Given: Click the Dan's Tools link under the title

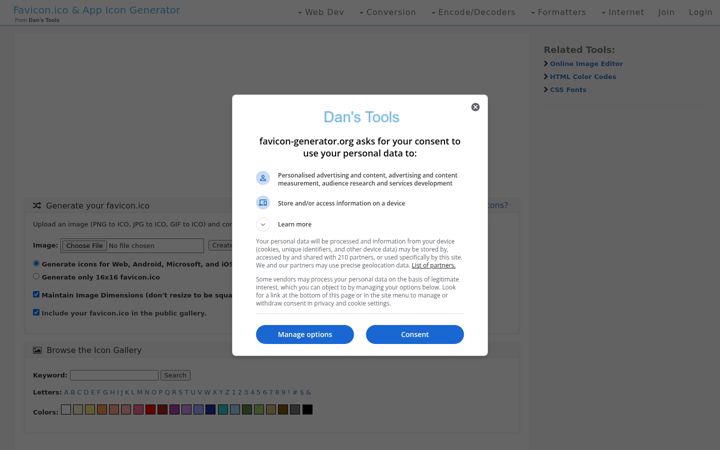Looking at the screenshot, I should [44, 20].
